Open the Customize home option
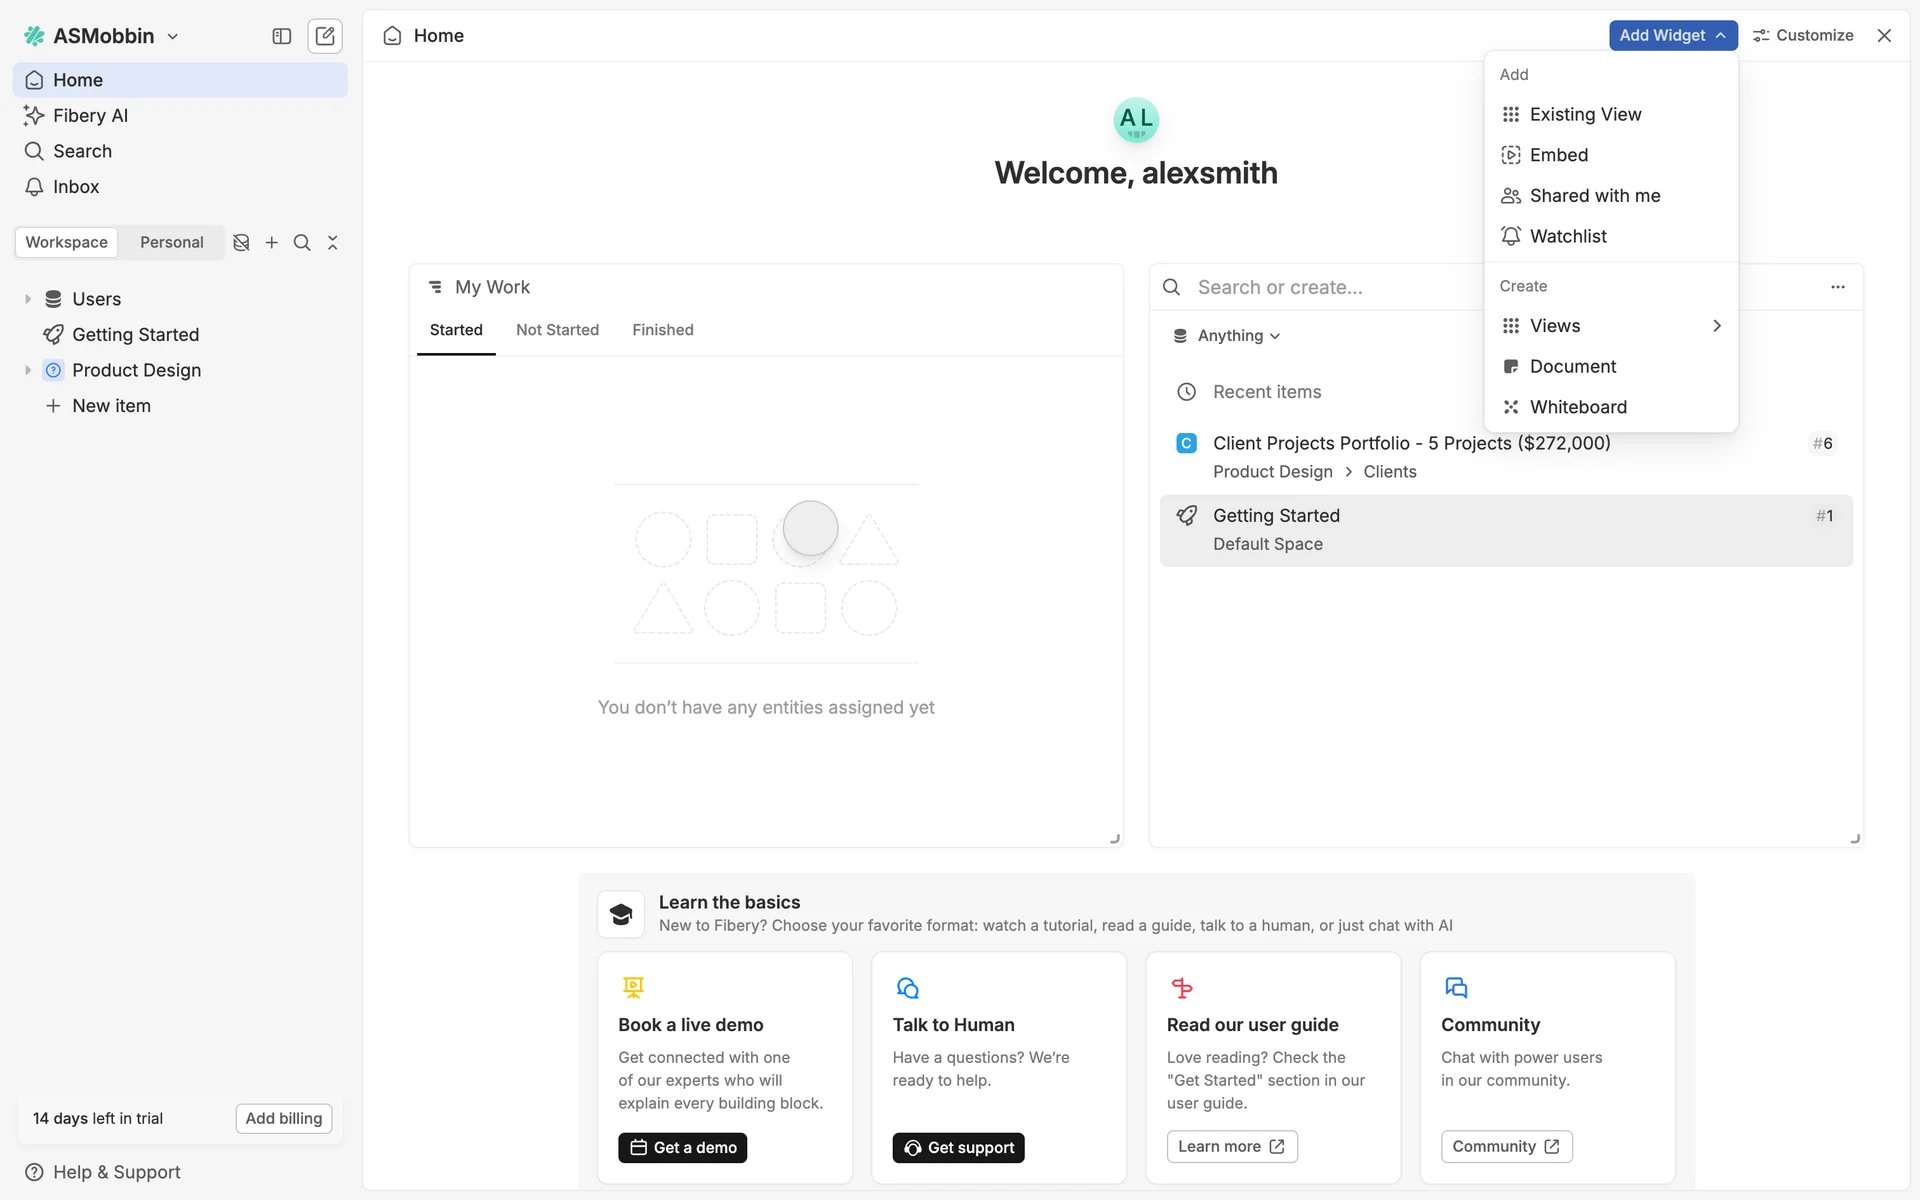Screen dimensions: 1920x1200 pyautogui.click(x=1803, y=35)
